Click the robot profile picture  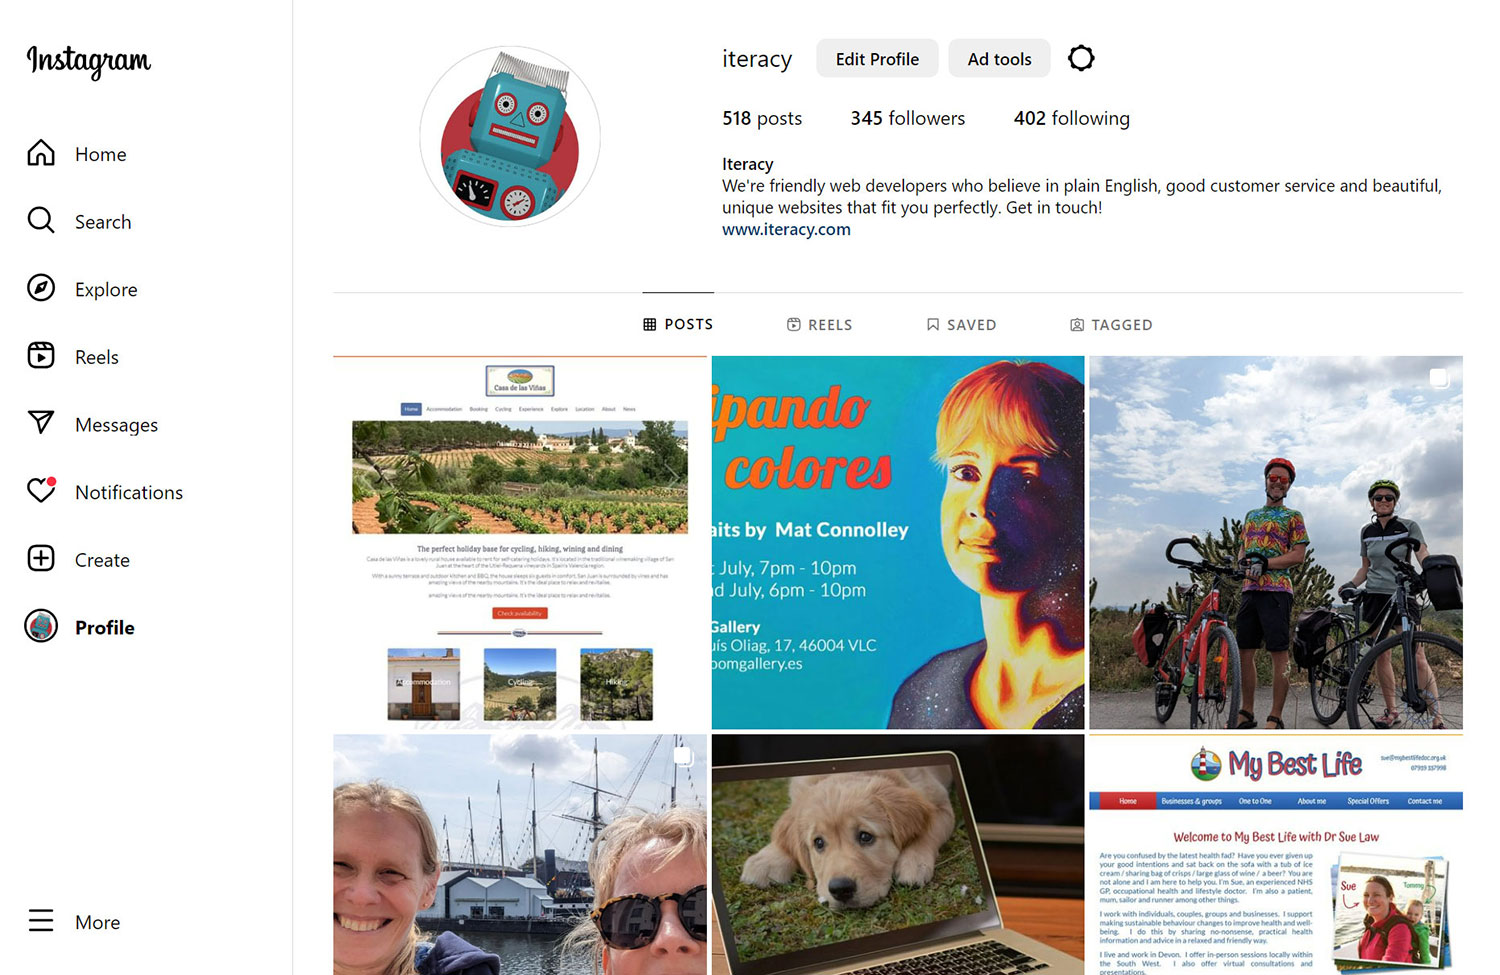coord(510,136)
